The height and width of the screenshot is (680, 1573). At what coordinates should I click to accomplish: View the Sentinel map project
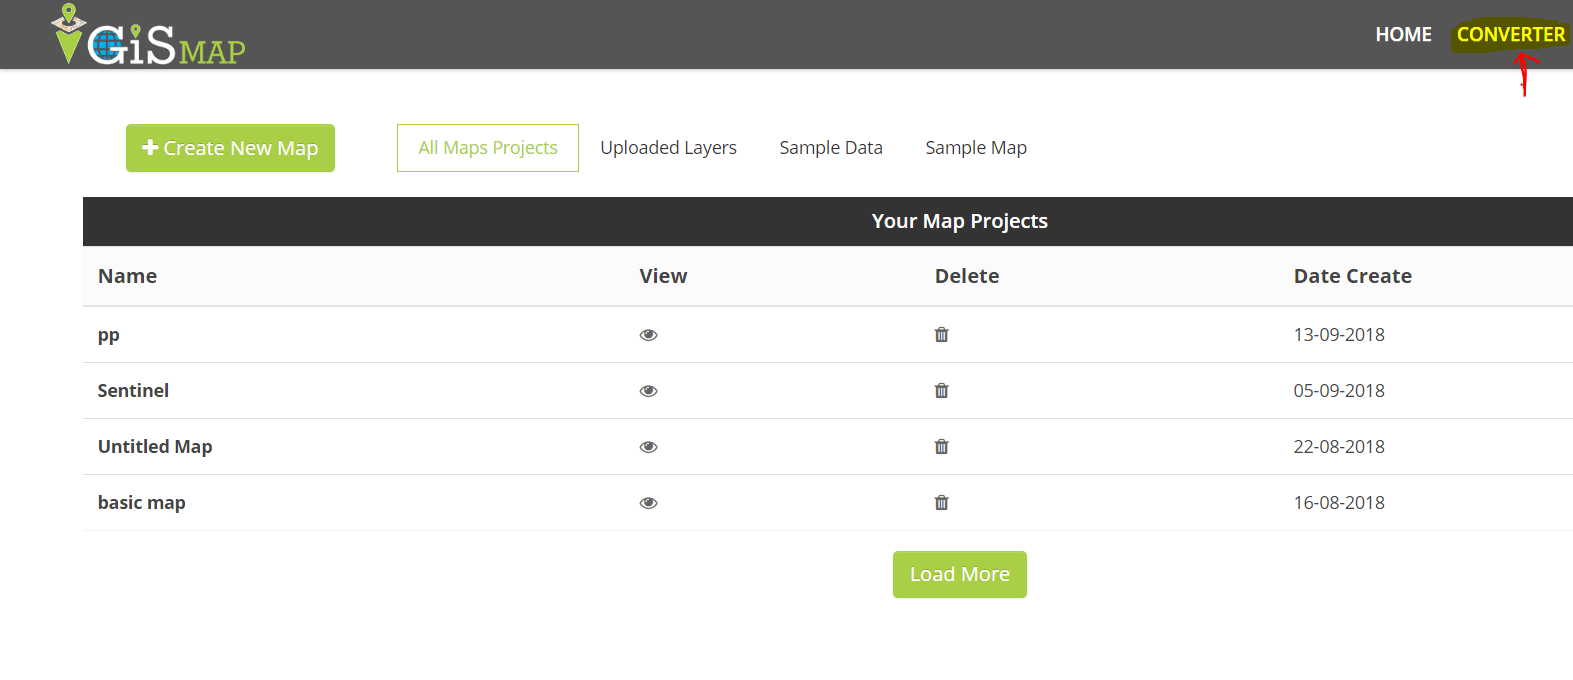point(648,391)
